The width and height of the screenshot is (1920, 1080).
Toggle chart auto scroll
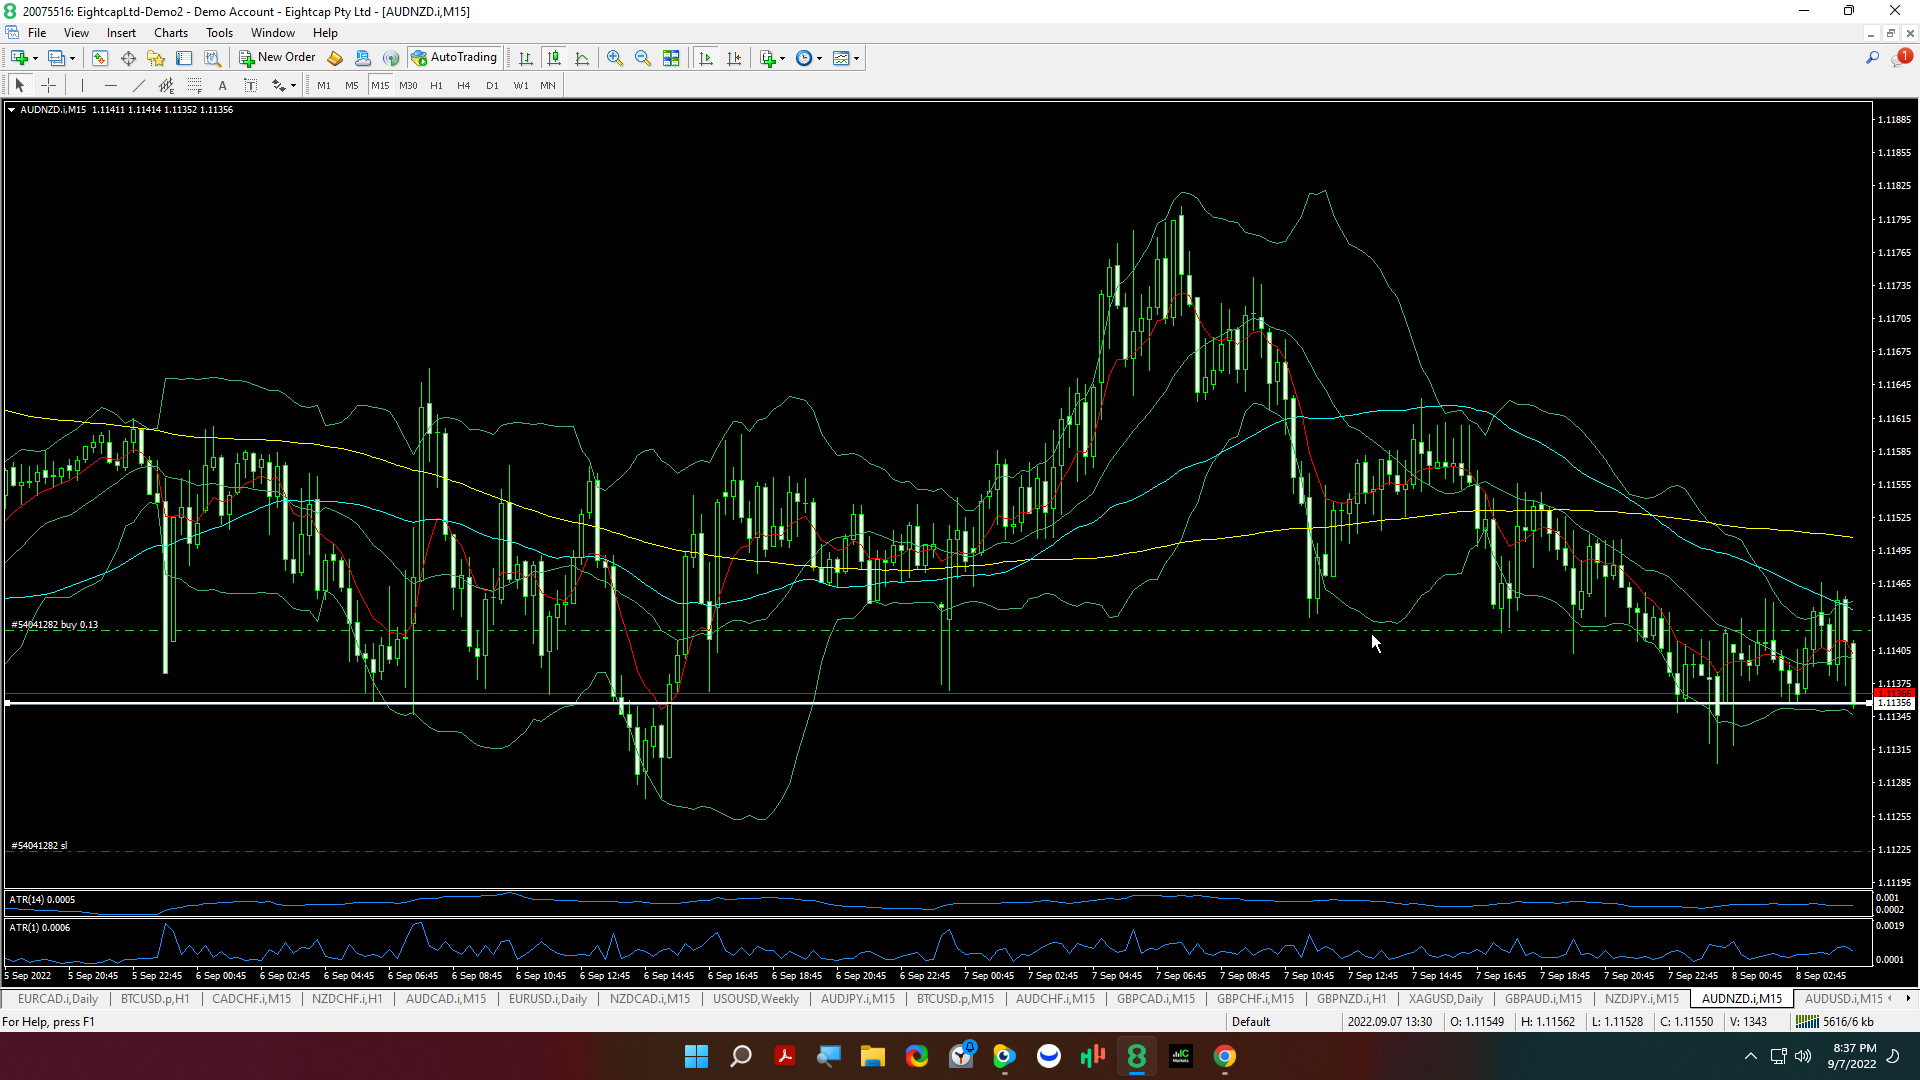tap(706, 58)
